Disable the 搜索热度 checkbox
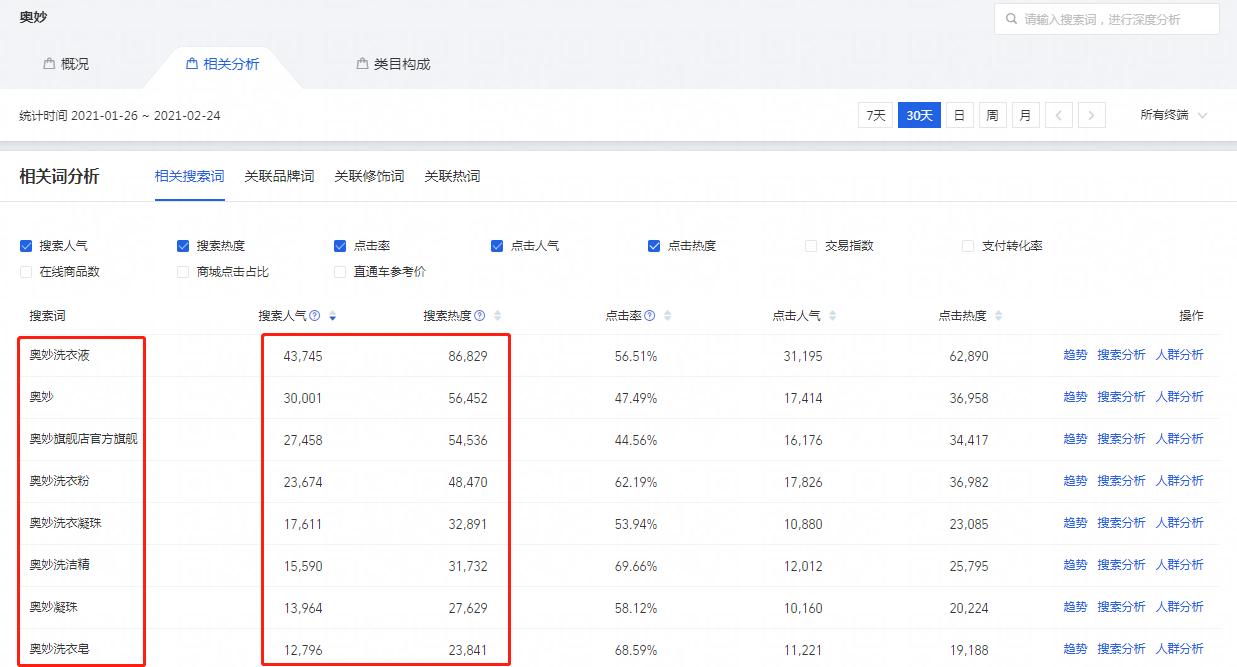 pyautogui.click(x=183, y=245)
